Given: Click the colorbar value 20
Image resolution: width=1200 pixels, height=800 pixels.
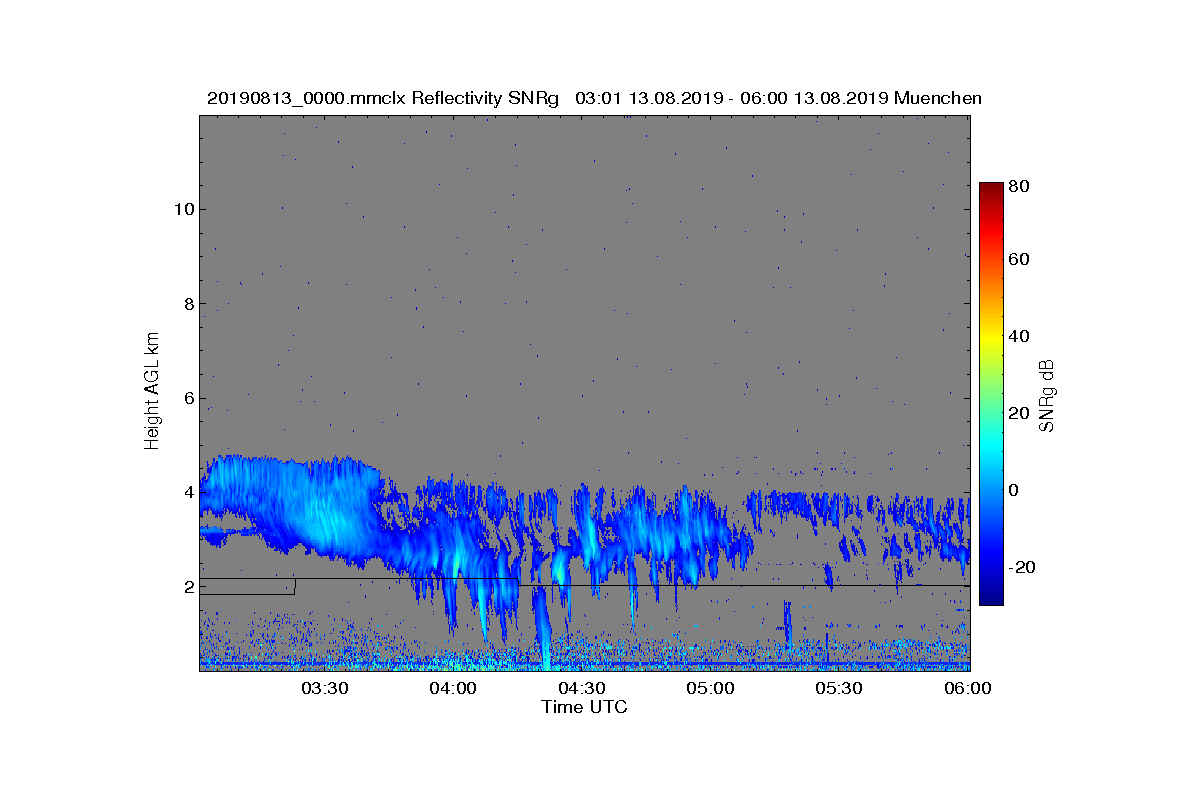Looking at the screenshot, I should coord(1020,413).
